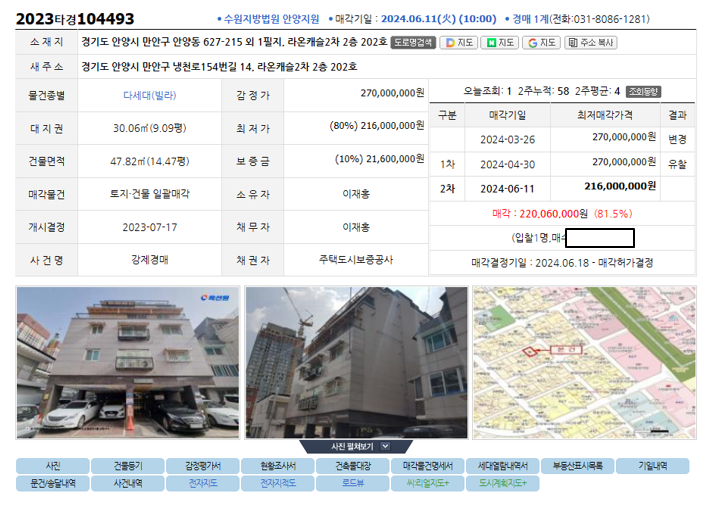Copy address with 주소 복사 button

(591, 43)
